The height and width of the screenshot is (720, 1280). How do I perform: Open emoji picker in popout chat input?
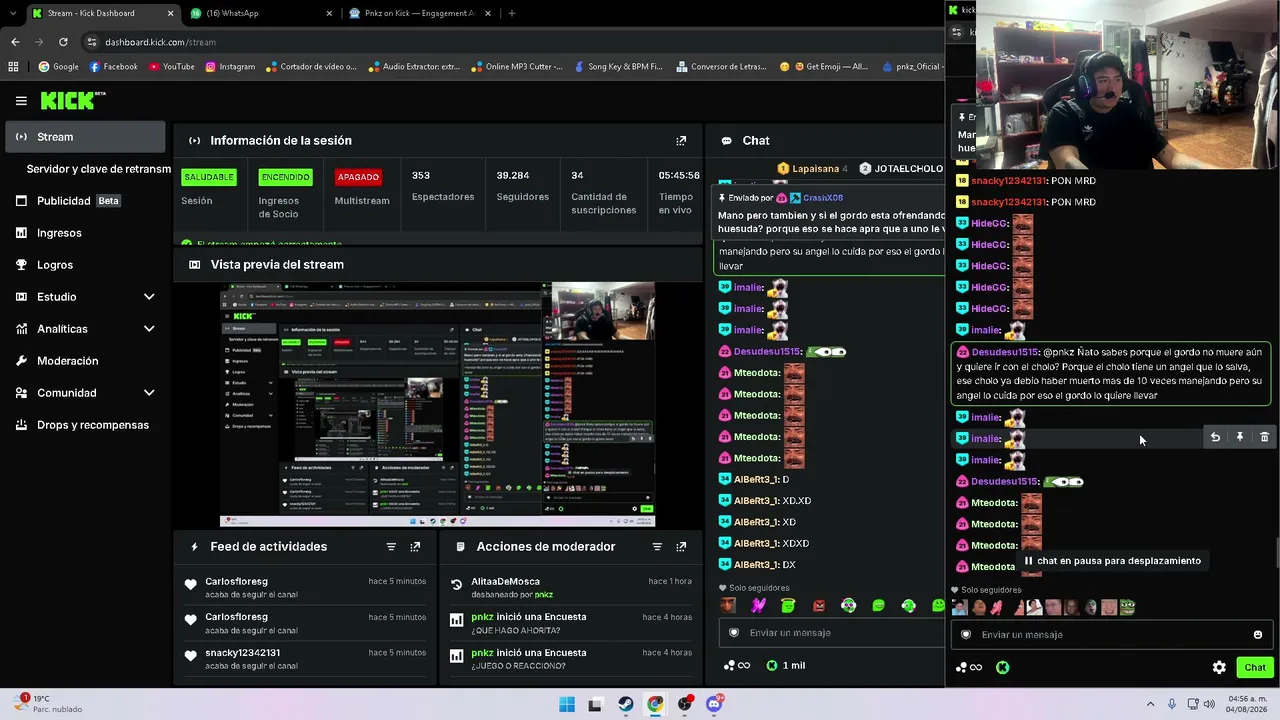1258,634
